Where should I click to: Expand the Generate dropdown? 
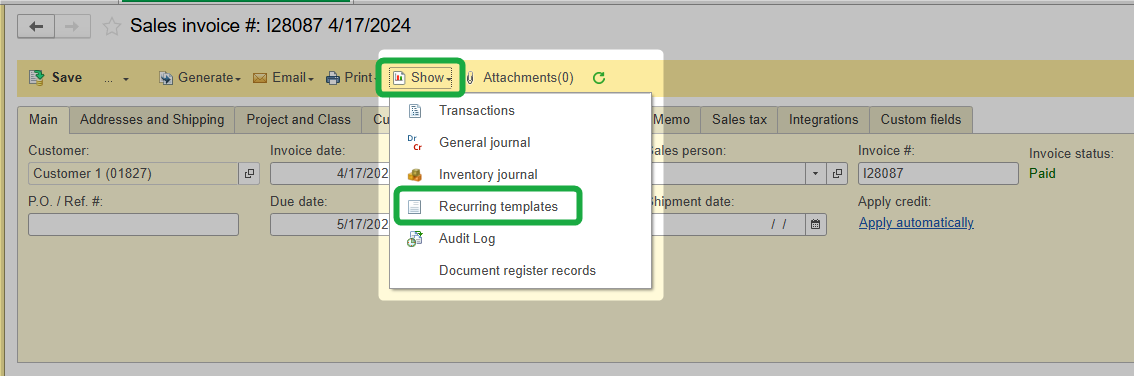(x=200, y=78)
